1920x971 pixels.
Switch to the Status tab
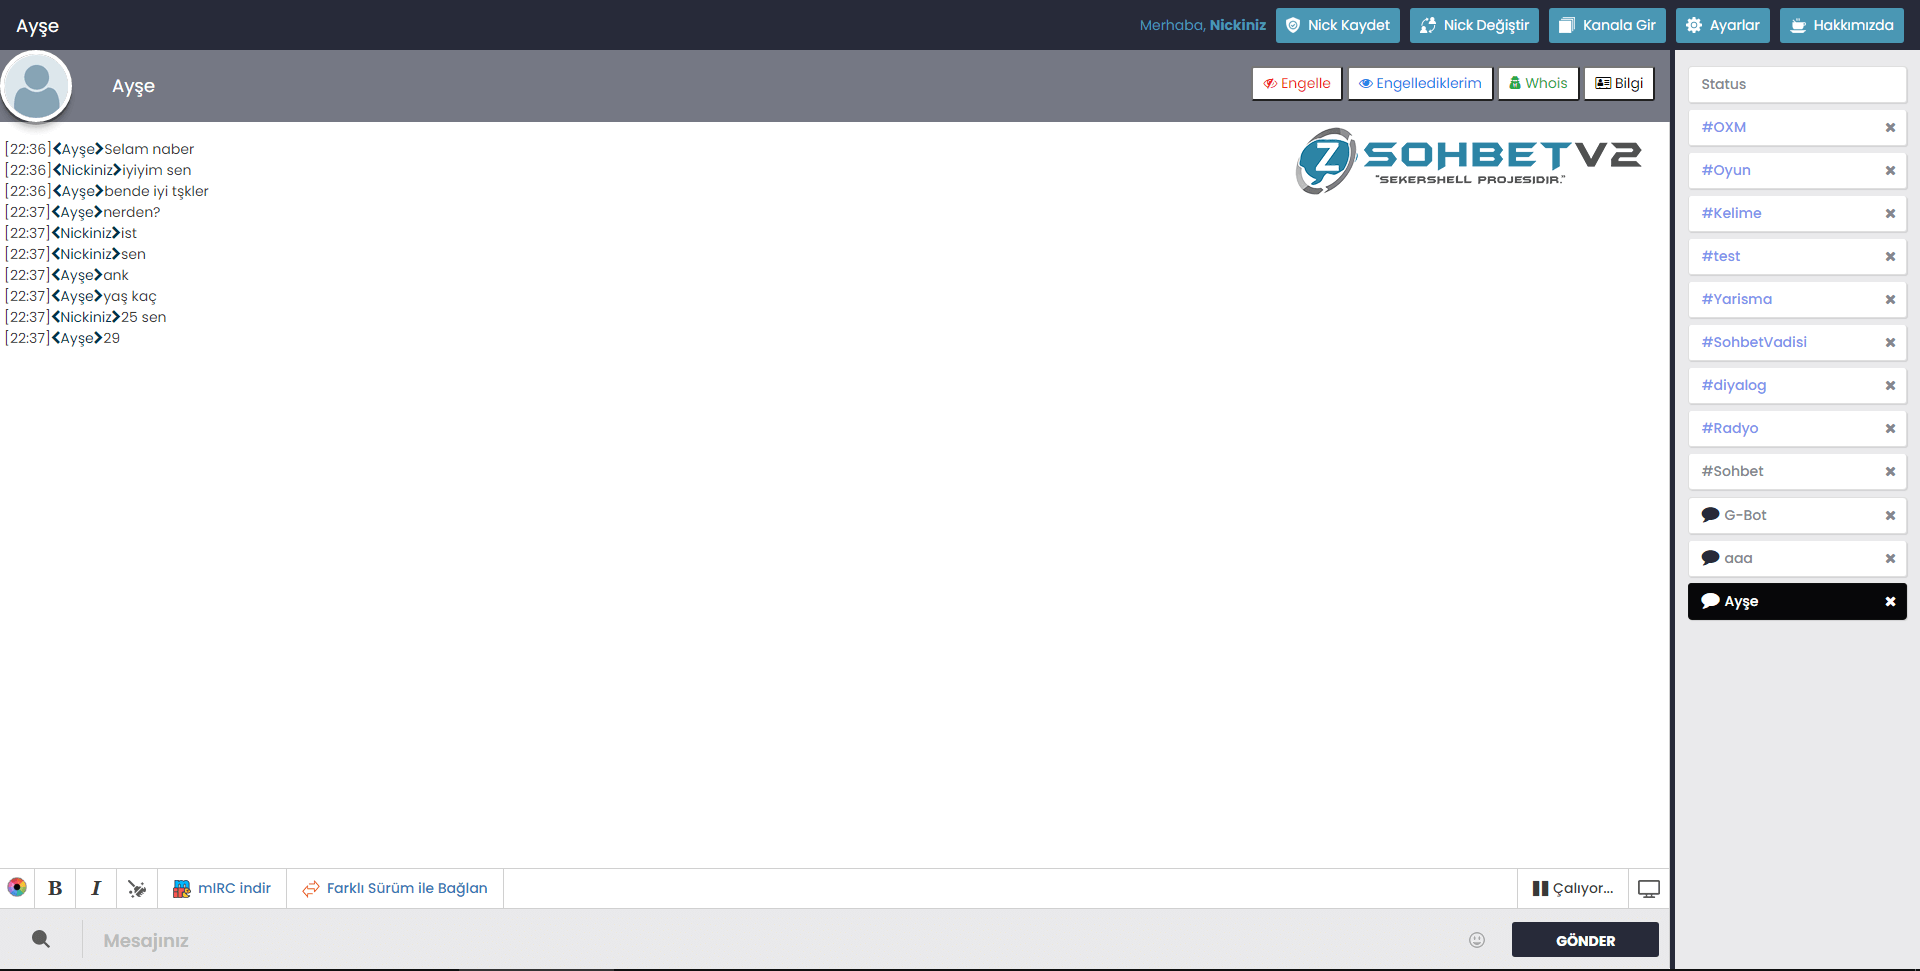point(1797,84)
